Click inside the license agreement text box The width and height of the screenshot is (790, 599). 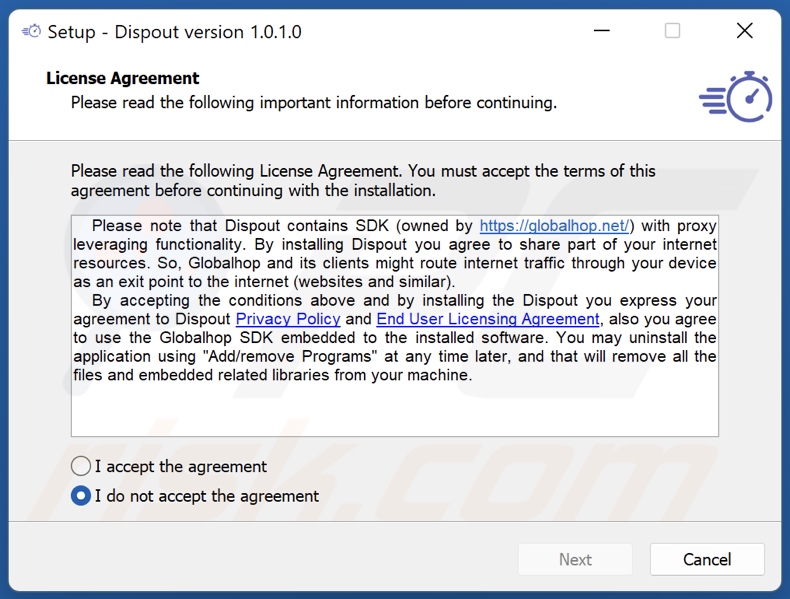pyautogui.click(x=394, y=326)
